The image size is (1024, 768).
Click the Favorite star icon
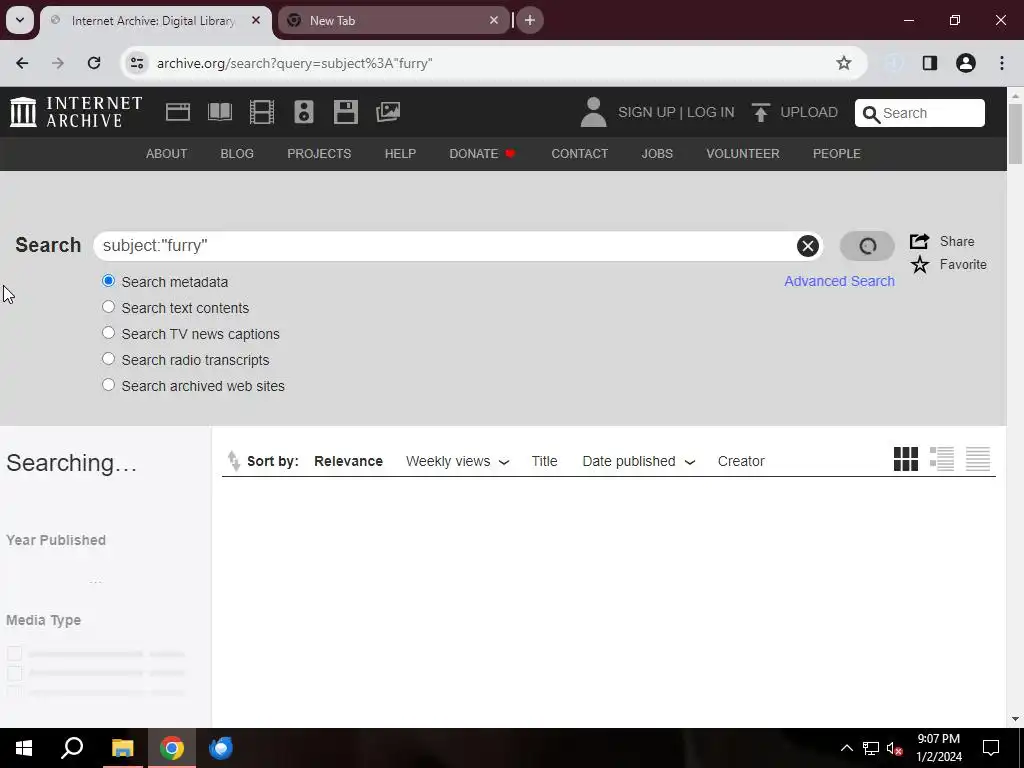[920, 264]
